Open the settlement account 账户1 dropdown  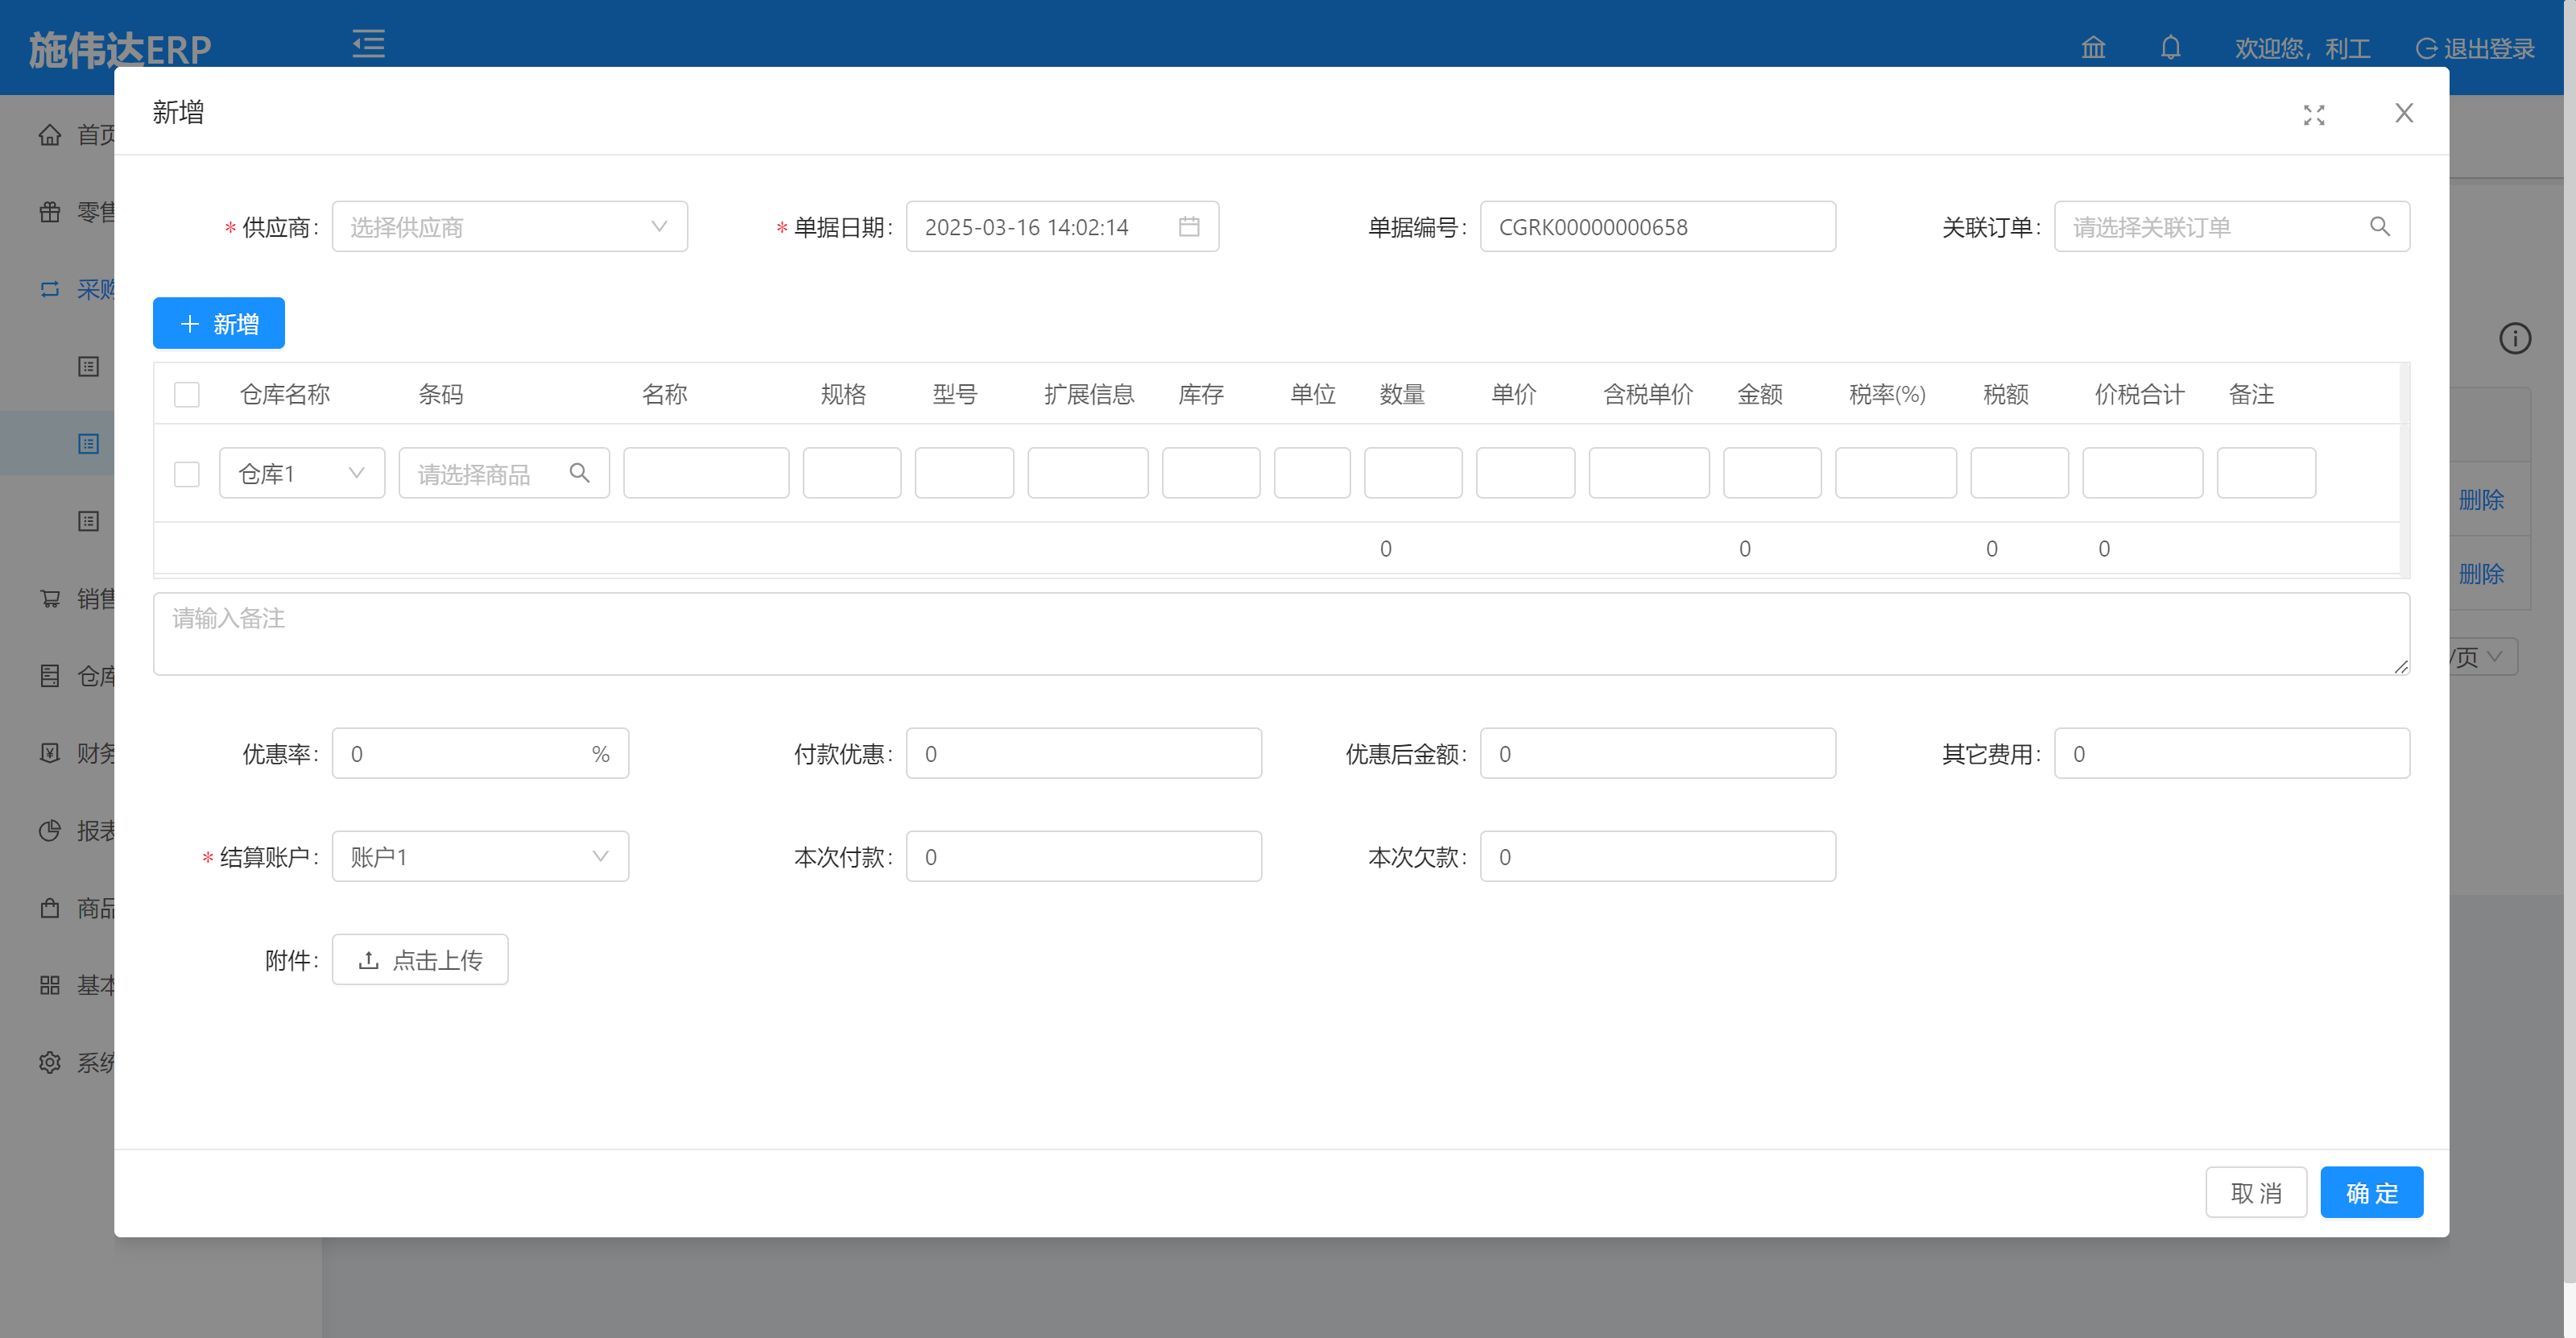click(480, 857)
